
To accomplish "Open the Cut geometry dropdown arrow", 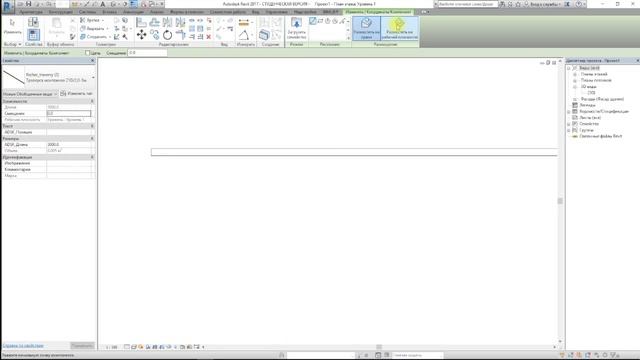I will tap(108, 29).
